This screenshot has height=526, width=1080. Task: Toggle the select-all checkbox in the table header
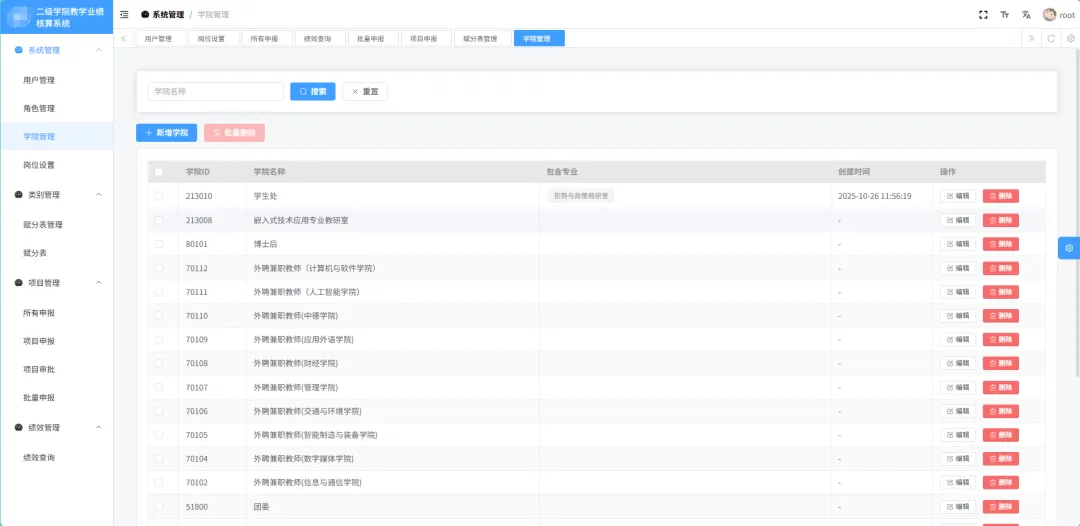point(159,172)
